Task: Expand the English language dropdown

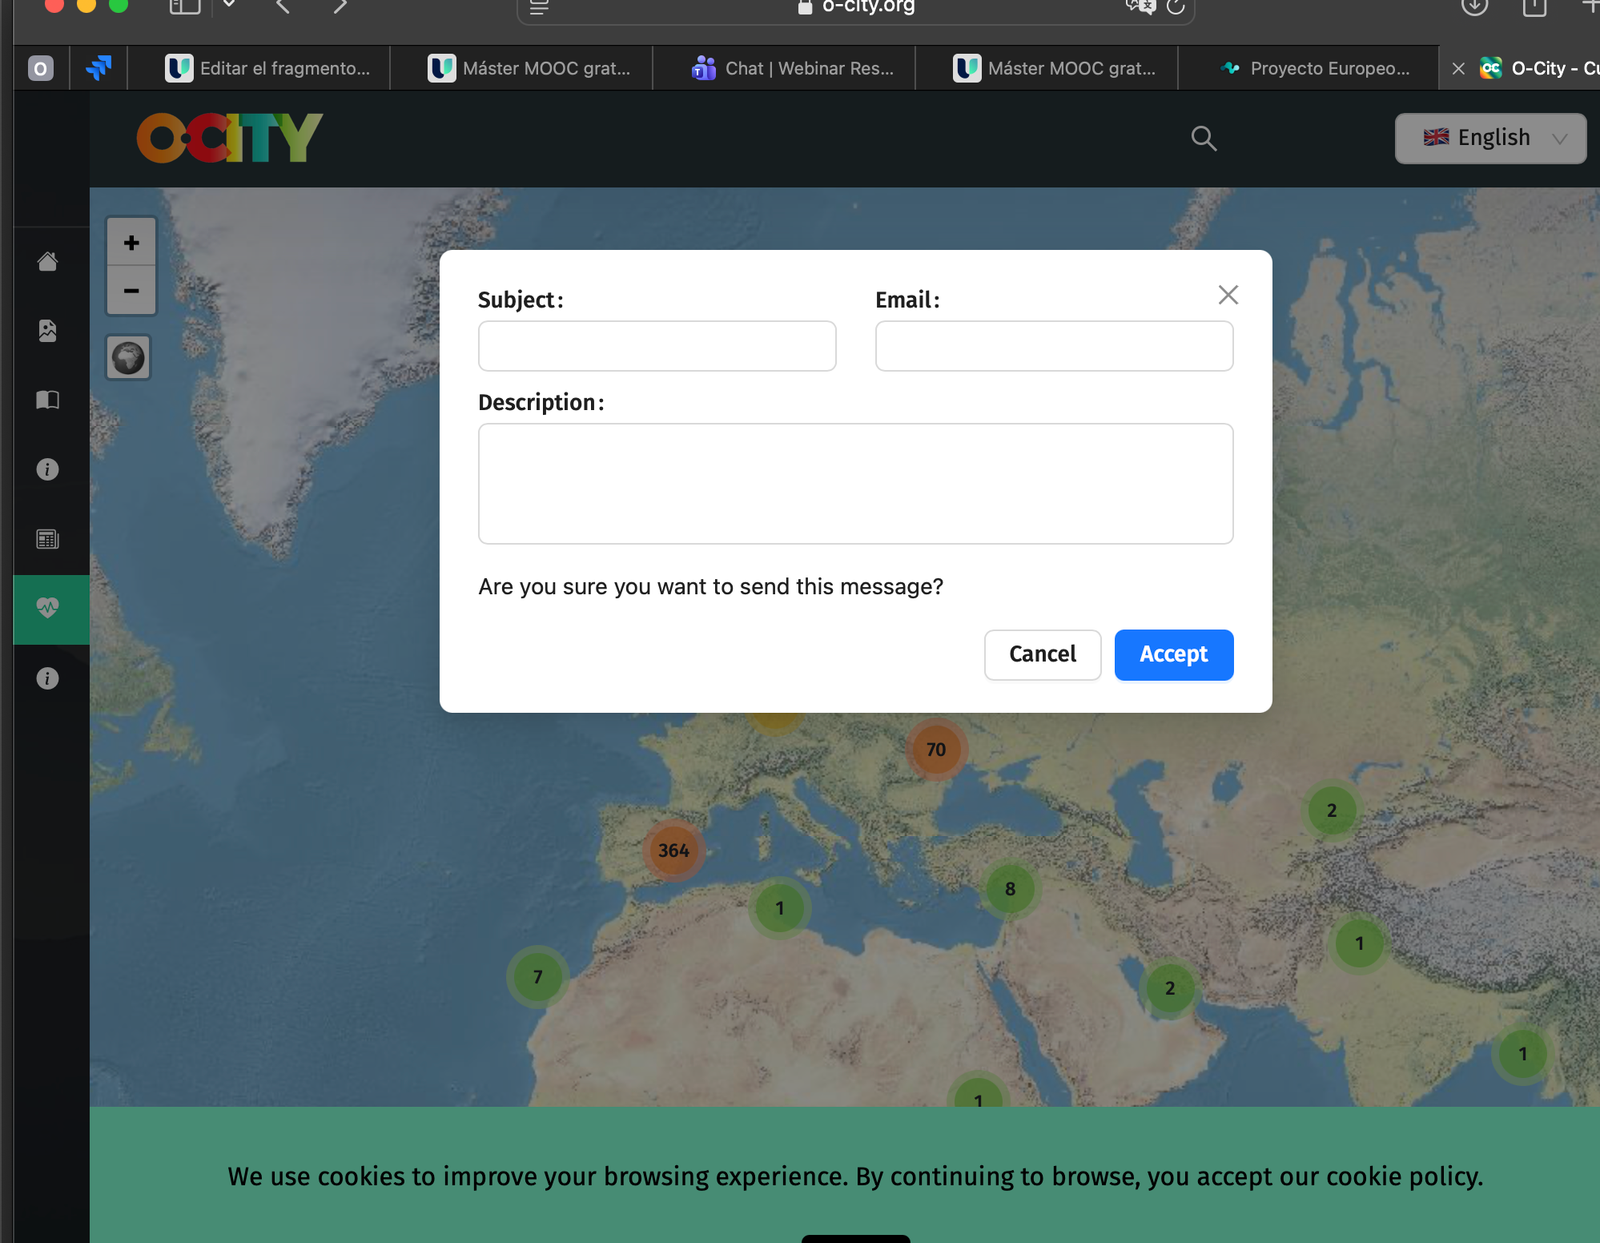Action: tap(1490, 138)
